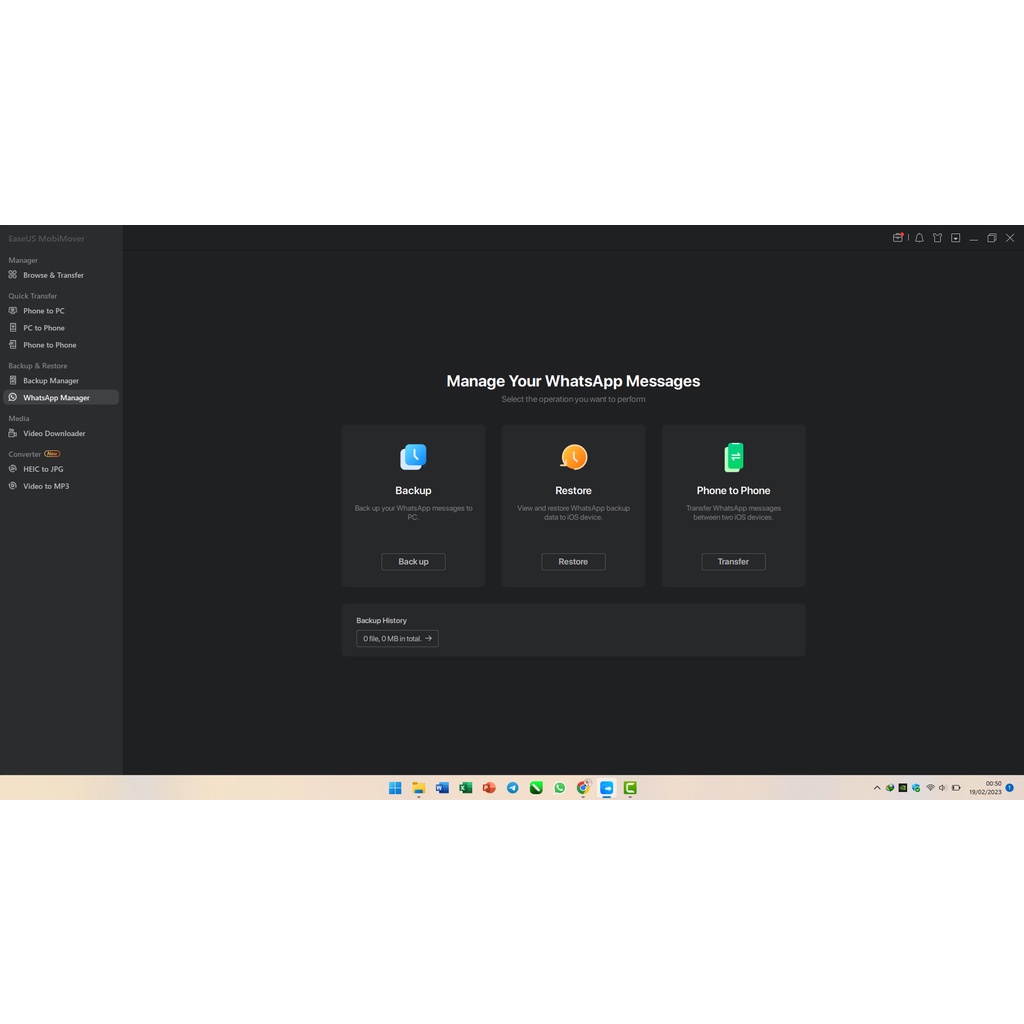Click the orange Restore clock icon
1024x1024 pixels.
tap(573, 457)
